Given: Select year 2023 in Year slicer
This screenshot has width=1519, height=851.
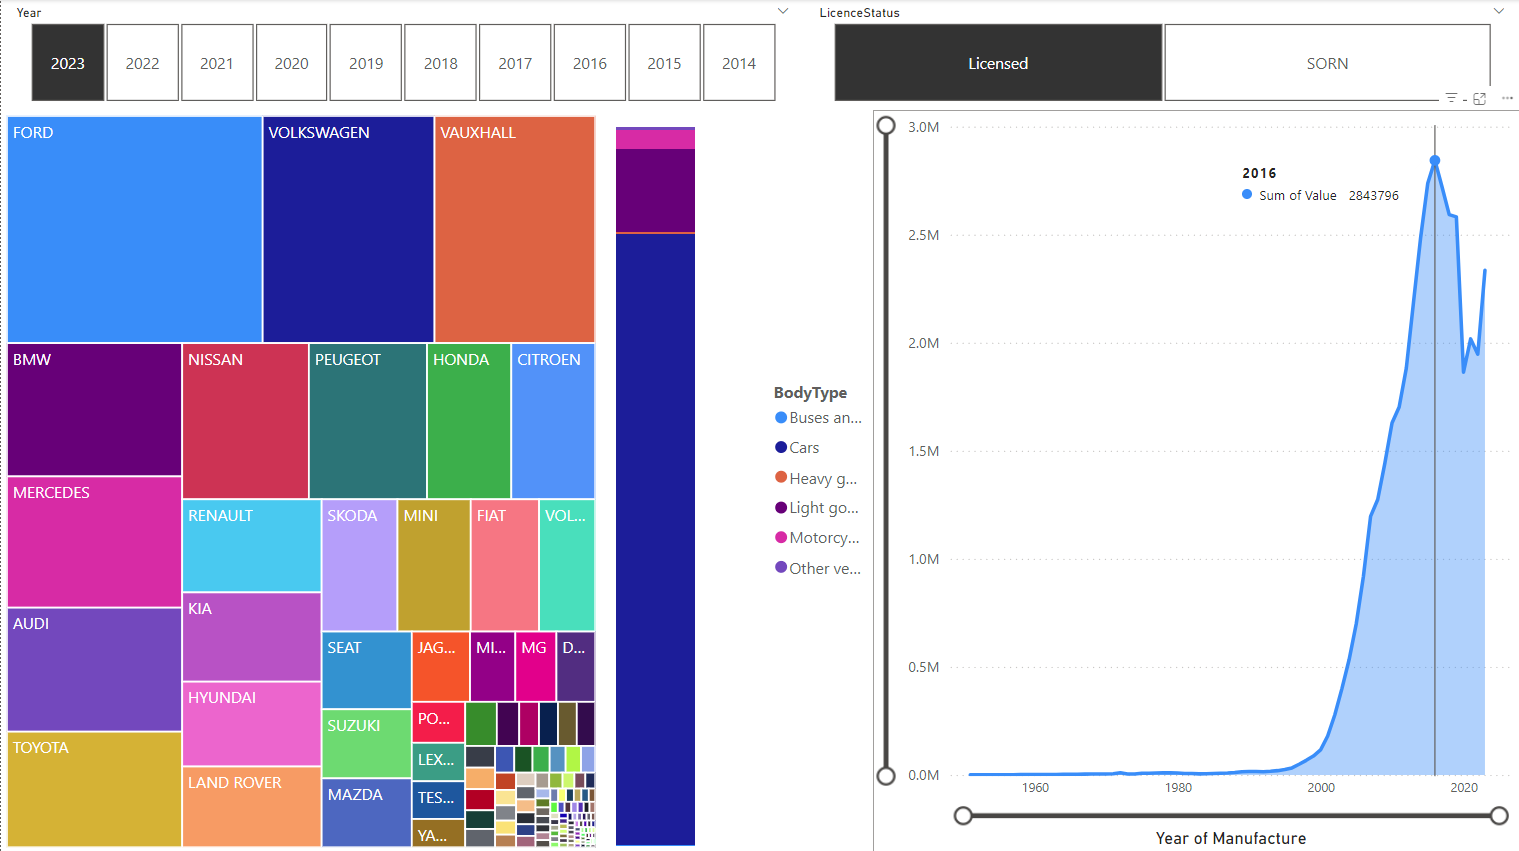Looking at the screenshot, I should 68,63.
